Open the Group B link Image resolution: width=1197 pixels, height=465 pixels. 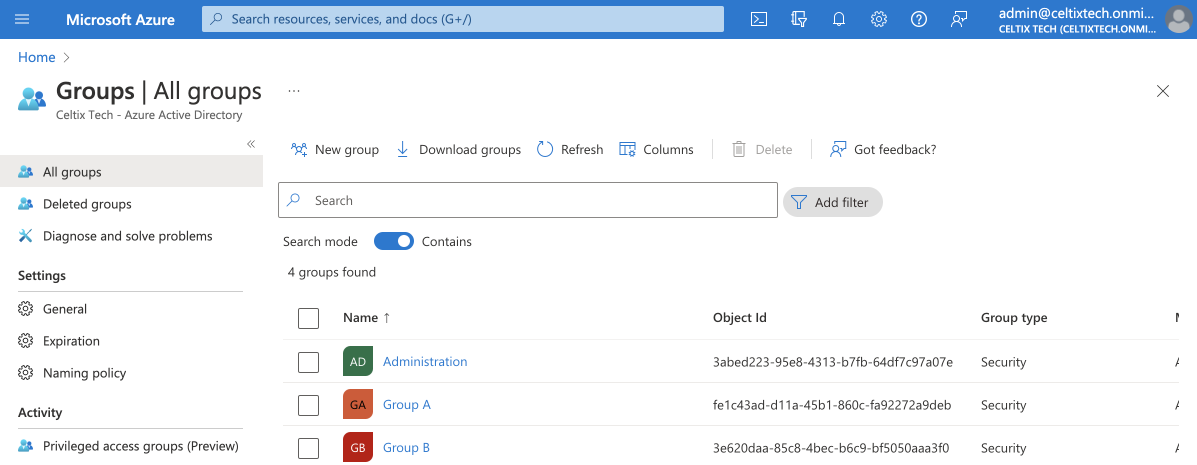pyautogui.click(x=406, y=447)
